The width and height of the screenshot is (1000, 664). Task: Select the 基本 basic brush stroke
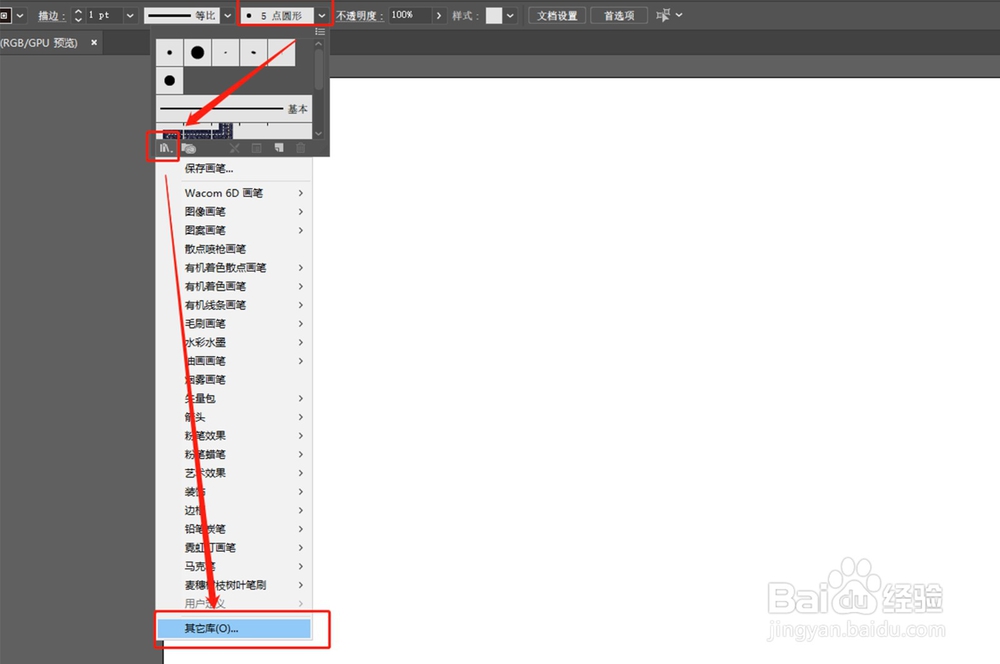point(234,109)
